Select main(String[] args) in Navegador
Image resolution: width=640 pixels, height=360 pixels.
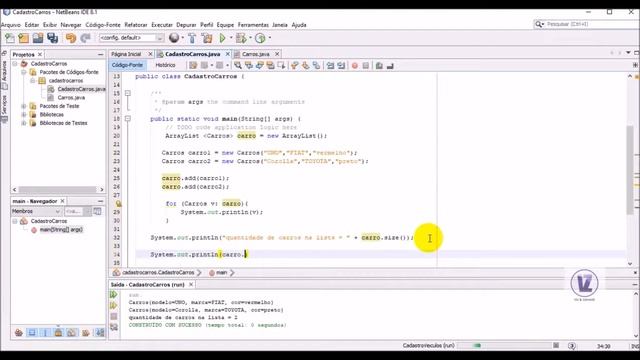[61, 230]
